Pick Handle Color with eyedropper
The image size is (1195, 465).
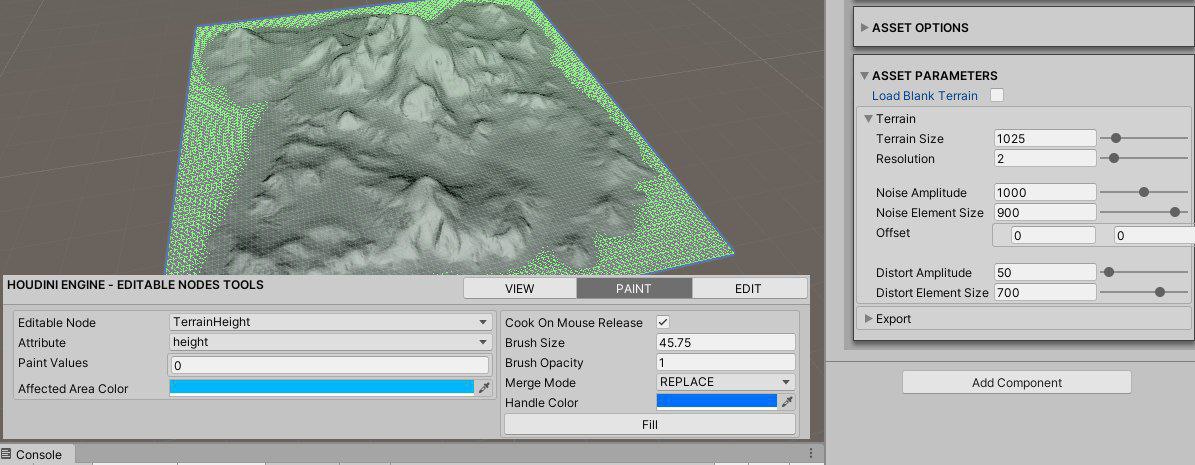(x=787, y=402)
